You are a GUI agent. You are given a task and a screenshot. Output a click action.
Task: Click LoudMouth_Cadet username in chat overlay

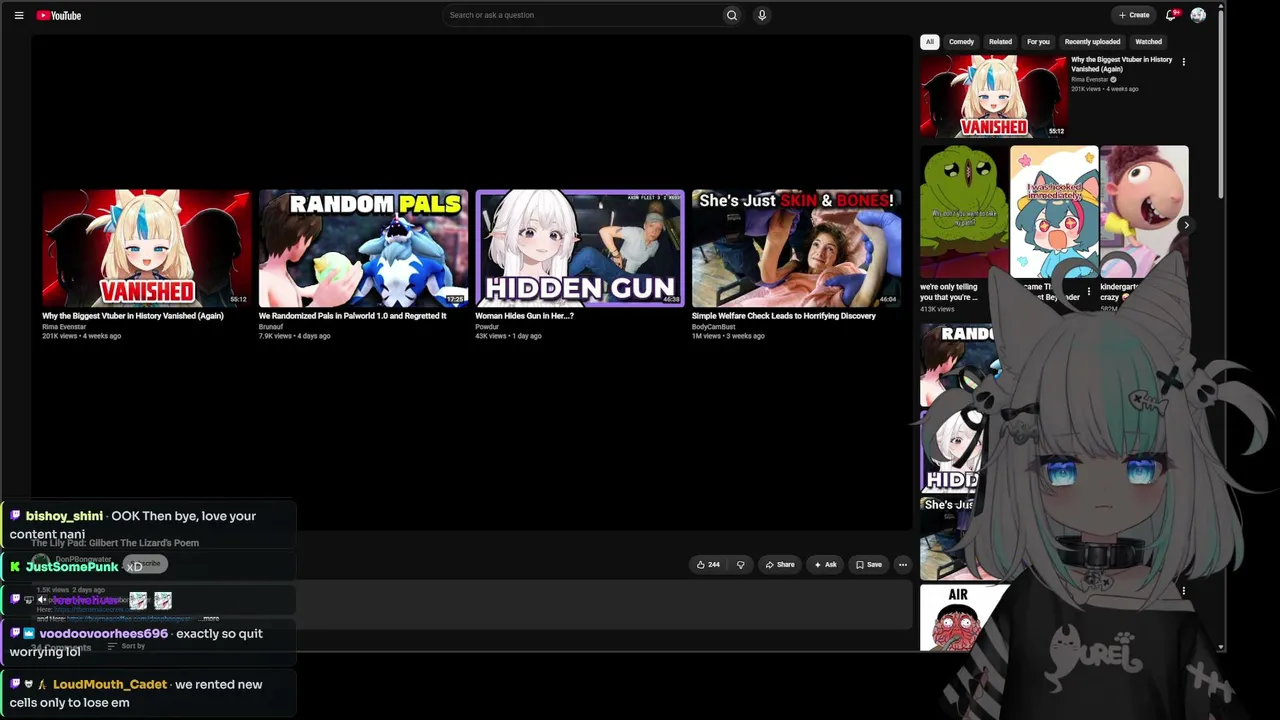tap(109, 685)
